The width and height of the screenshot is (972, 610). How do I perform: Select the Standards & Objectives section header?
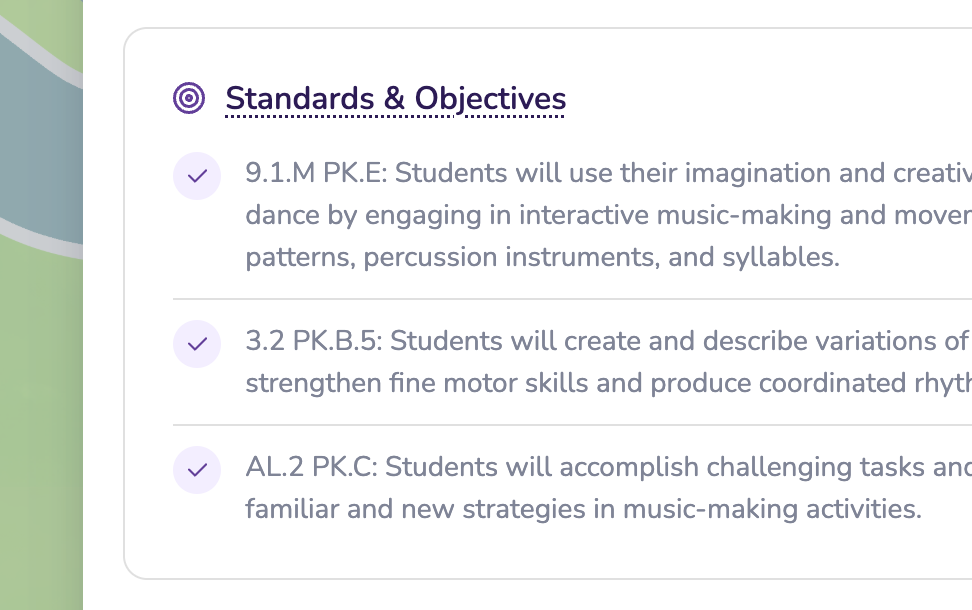395,98
